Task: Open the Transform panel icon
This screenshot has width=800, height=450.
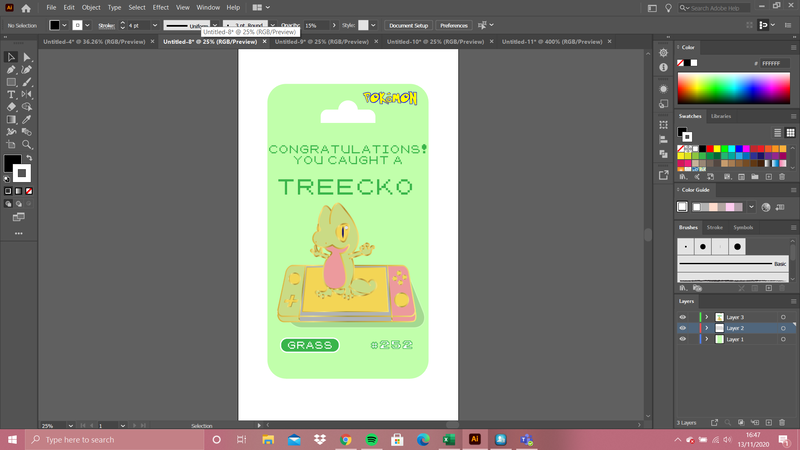Action: coord(663,125)
